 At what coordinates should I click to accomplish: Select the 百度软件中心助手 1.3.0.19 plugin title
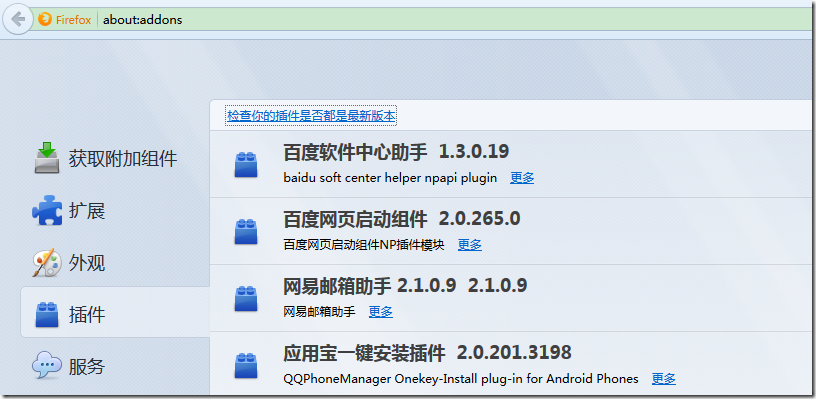point(396,152)
